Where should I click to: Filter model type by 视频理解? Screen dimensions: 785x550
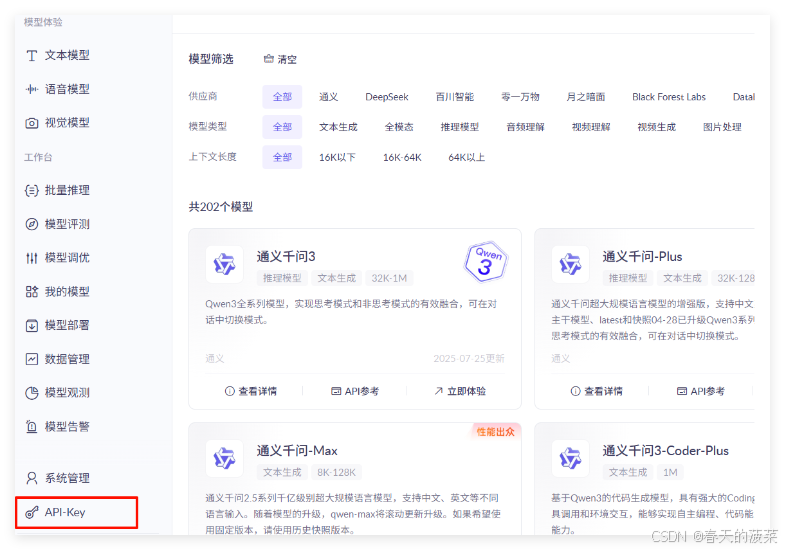click(x=591, y=127)
